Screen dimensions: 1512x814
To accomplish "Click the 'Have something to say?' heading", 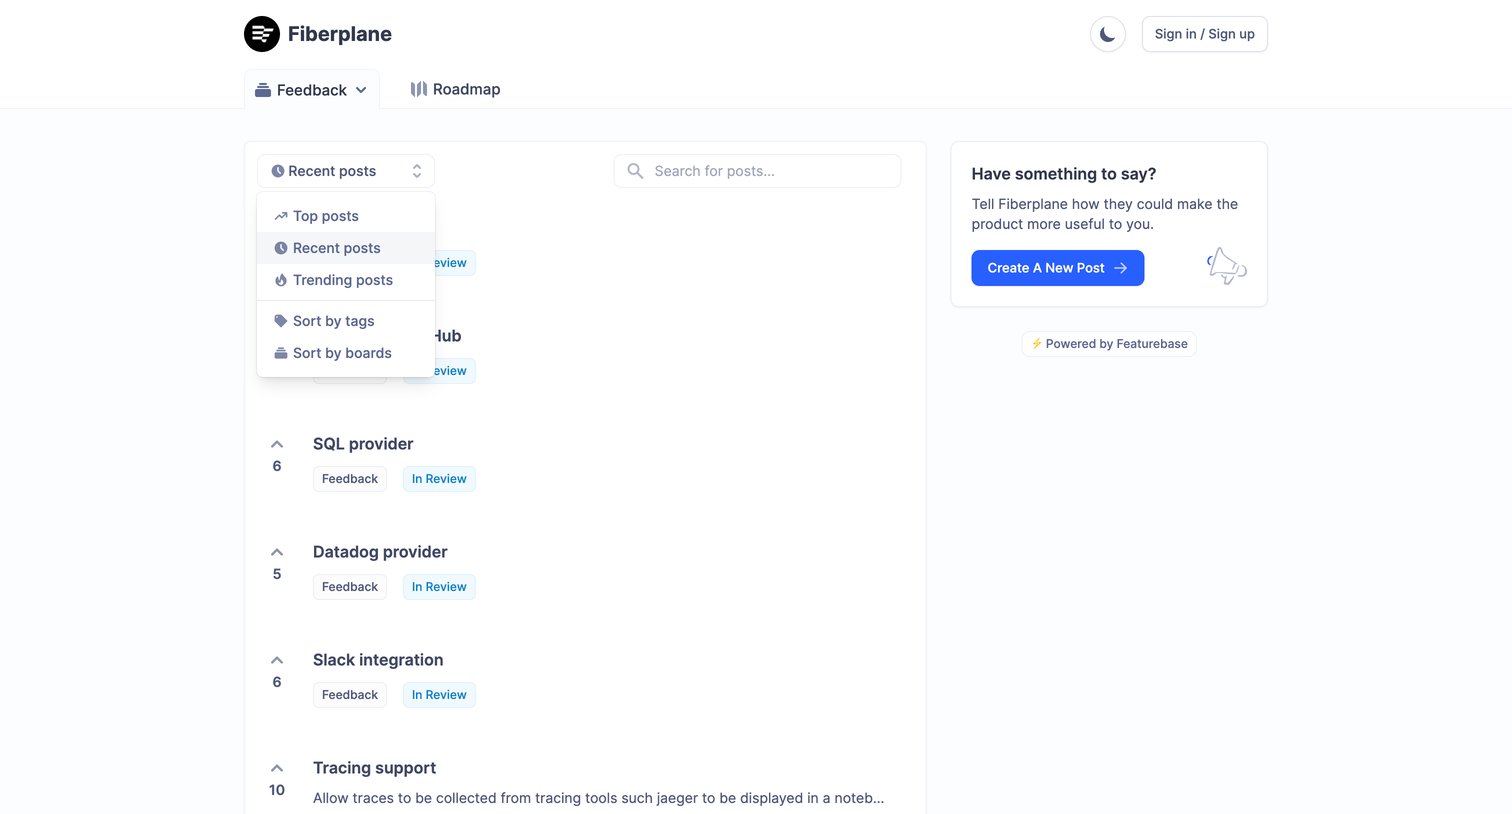I will [x=1064, y=174].
